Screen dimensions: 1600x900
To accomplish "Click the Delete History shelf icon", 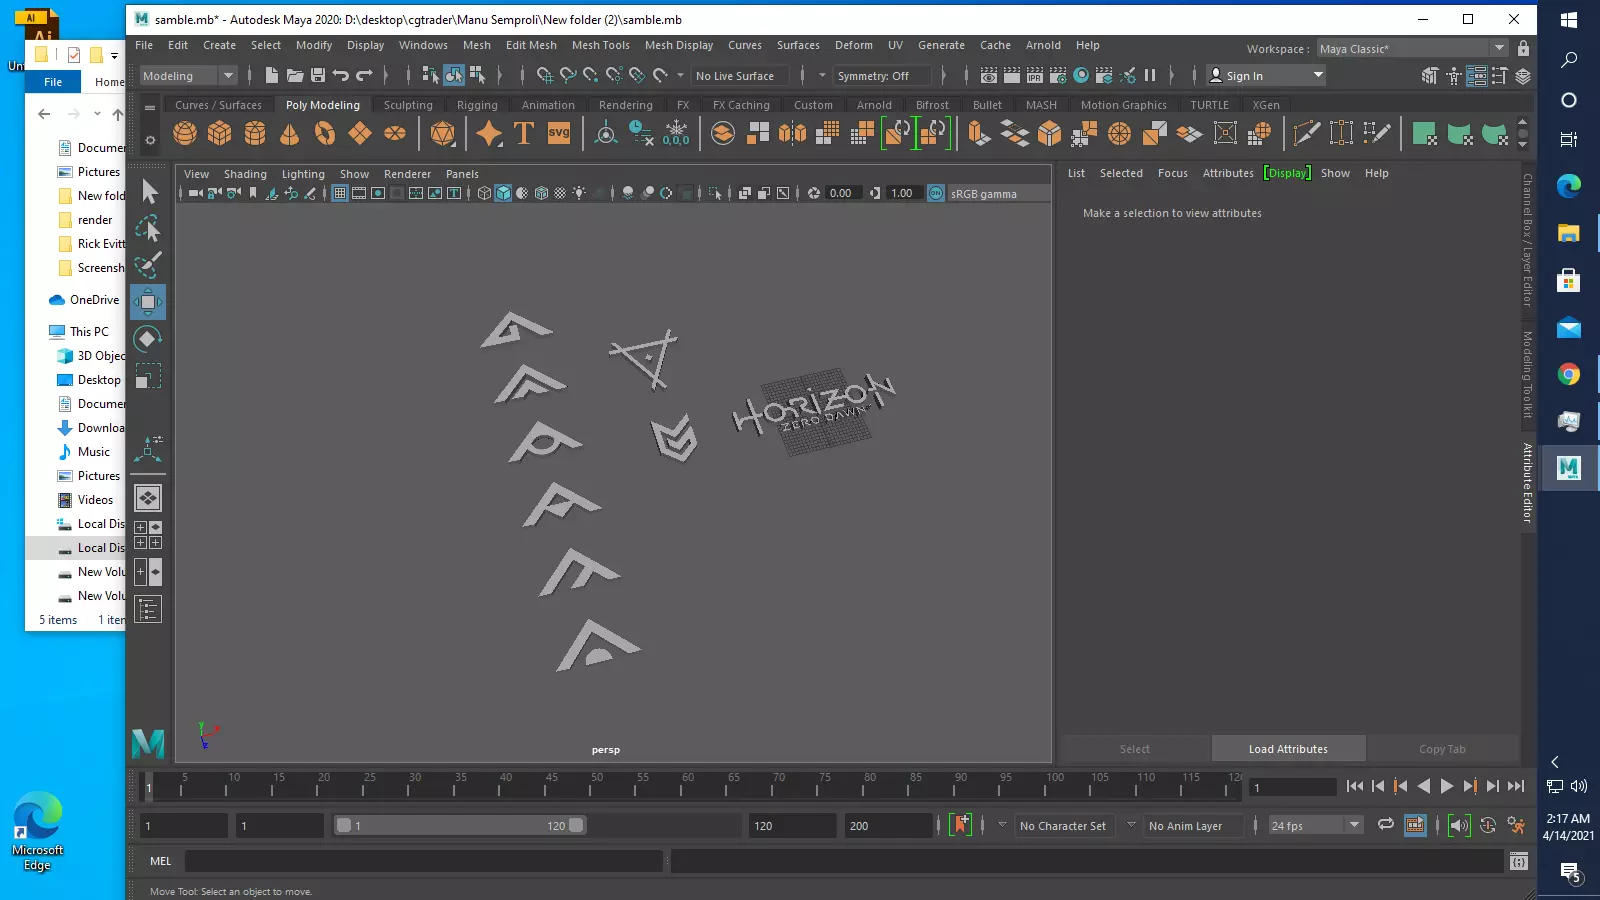I will coord(641,133).
